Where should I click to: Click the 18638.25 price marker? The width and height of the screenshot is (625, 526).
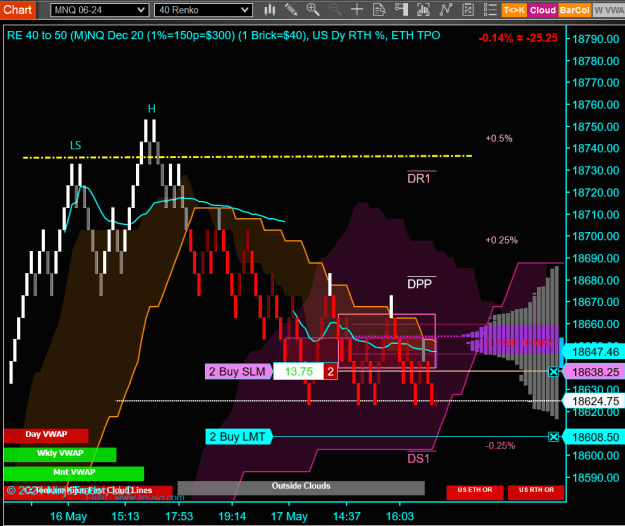[x=594, y=372]
